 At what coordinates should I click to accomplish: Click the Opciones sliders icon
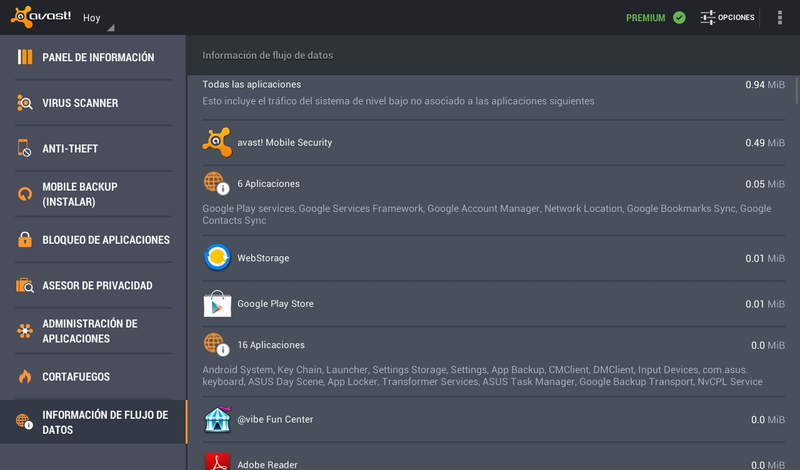coord(708,17)
